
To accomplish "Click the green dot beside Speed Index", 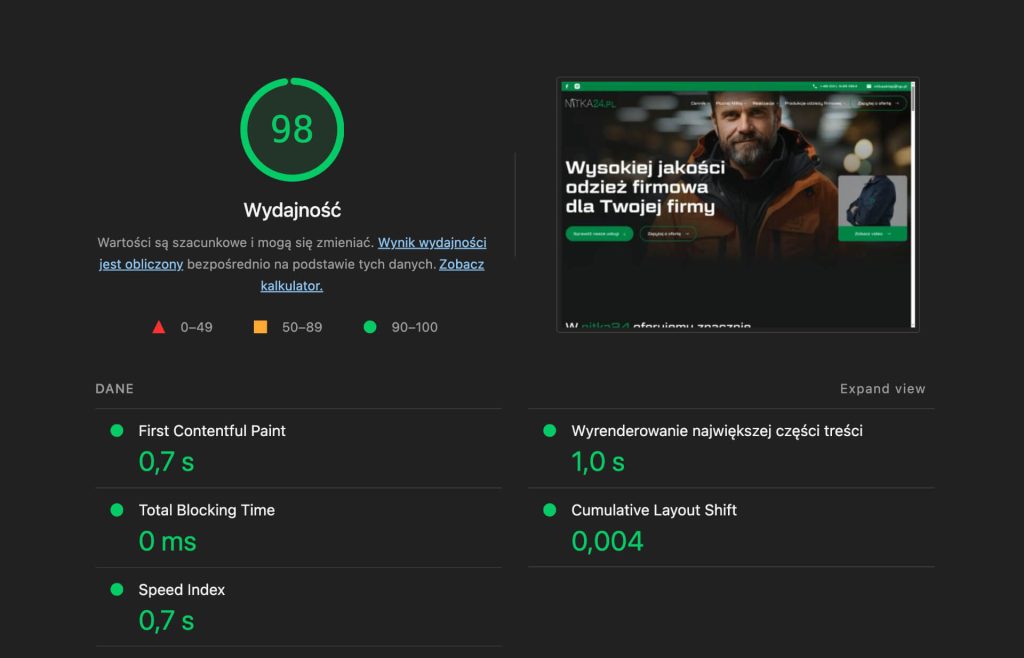I will pos(117,590).
